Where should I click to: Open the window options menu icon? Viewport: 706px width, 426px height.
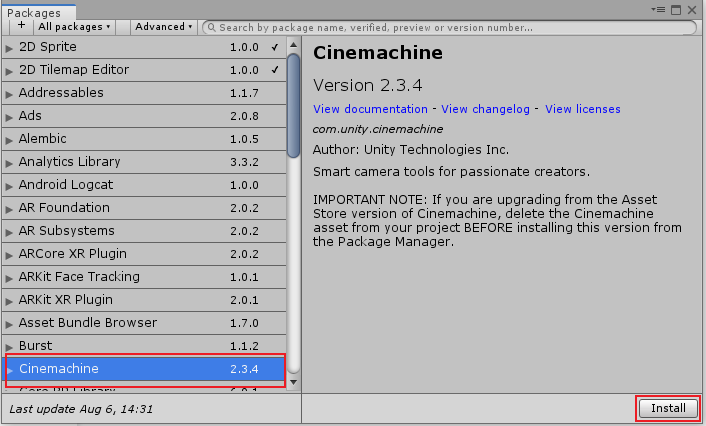[656, 10]
